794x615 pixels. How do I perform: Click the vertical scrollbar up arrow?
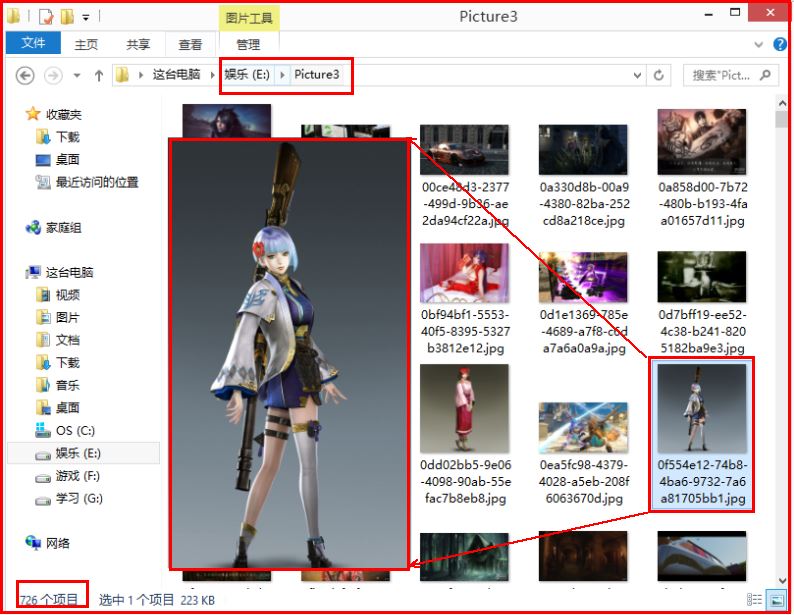pyautogui.click(x=781, y=103)
